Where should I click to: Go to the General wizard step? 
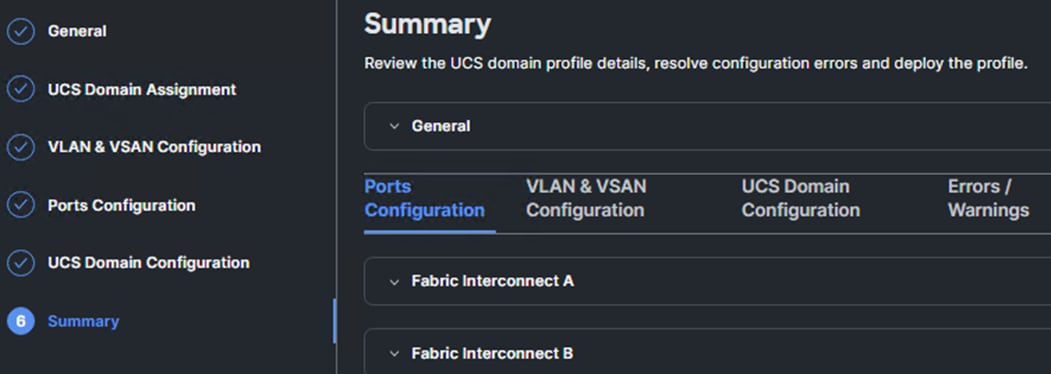77,32
